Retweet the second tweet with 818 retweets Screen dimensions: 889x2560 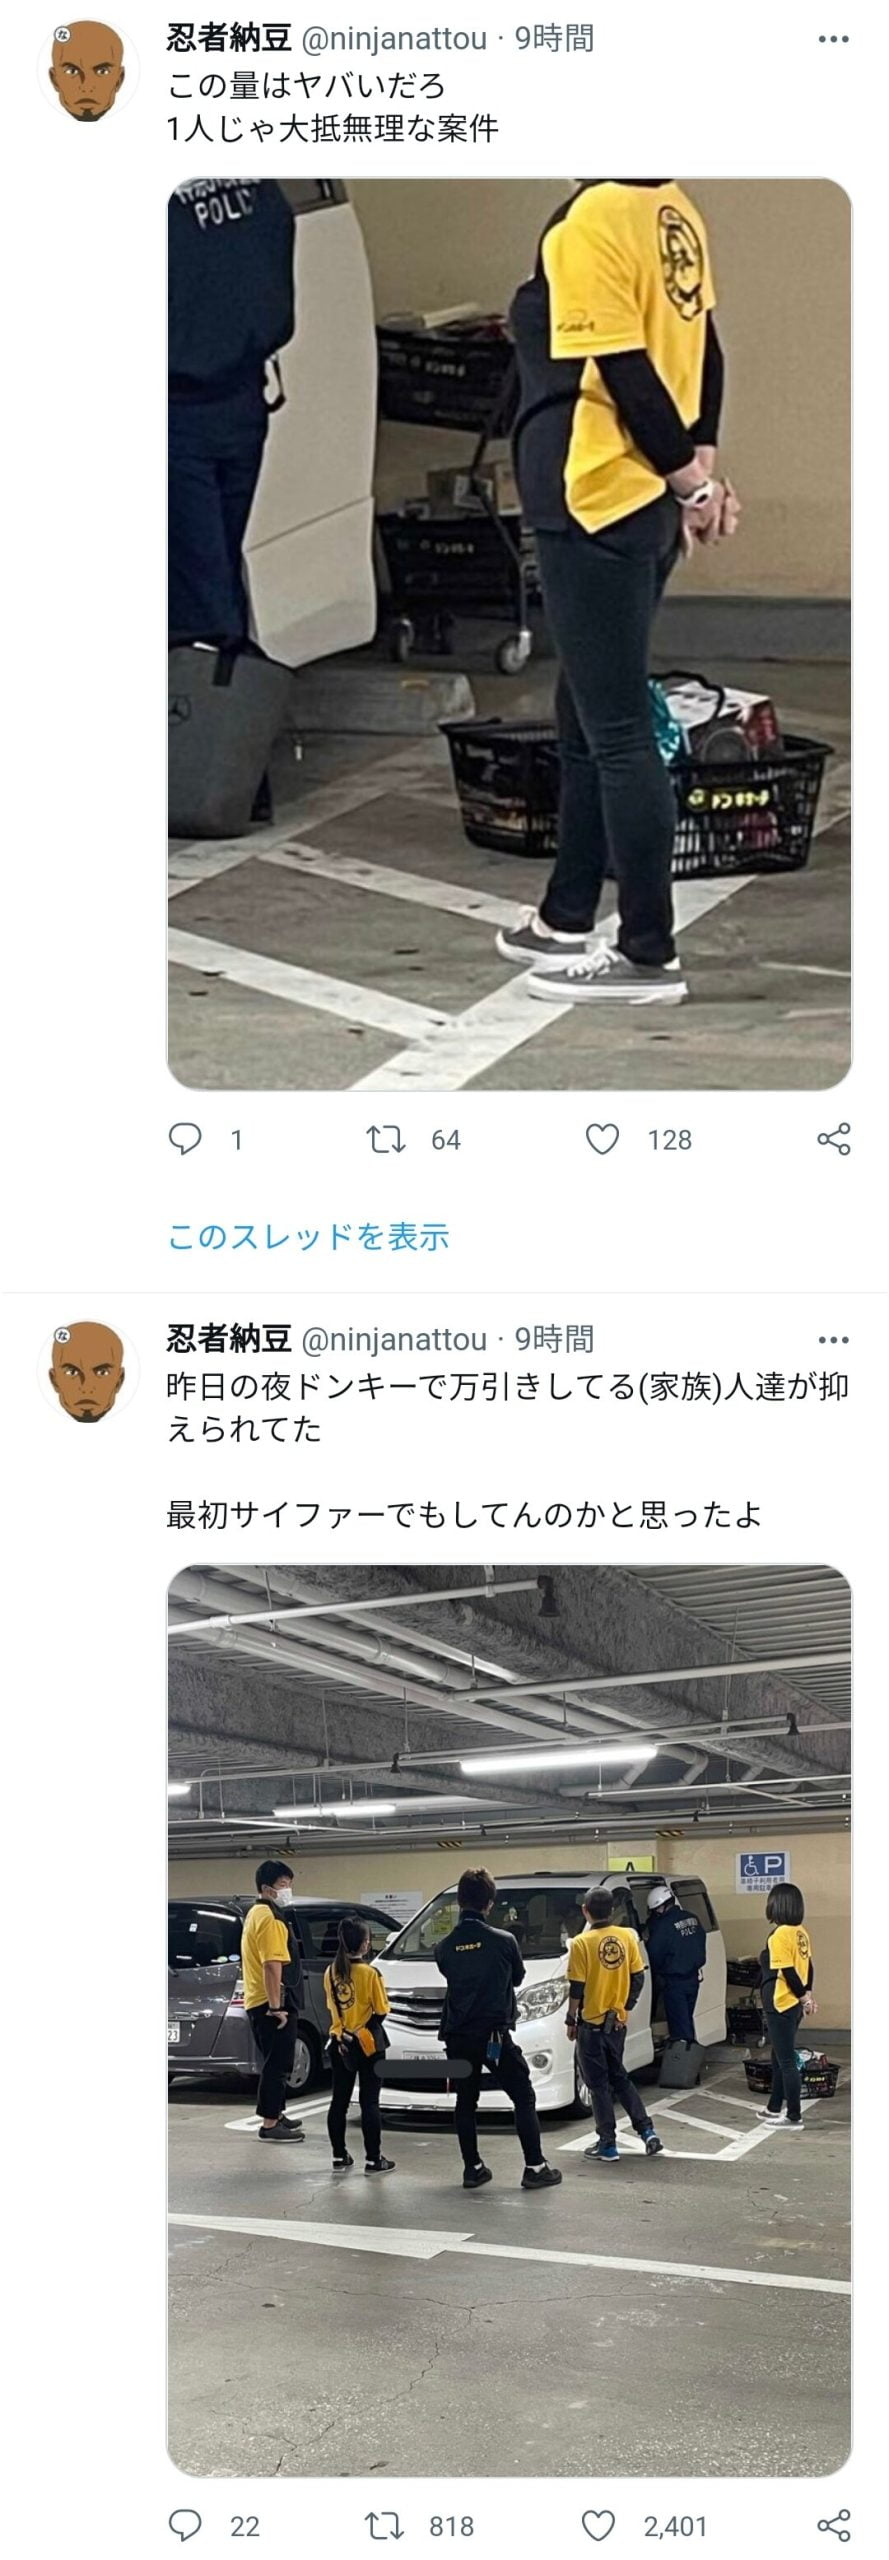384,2526
